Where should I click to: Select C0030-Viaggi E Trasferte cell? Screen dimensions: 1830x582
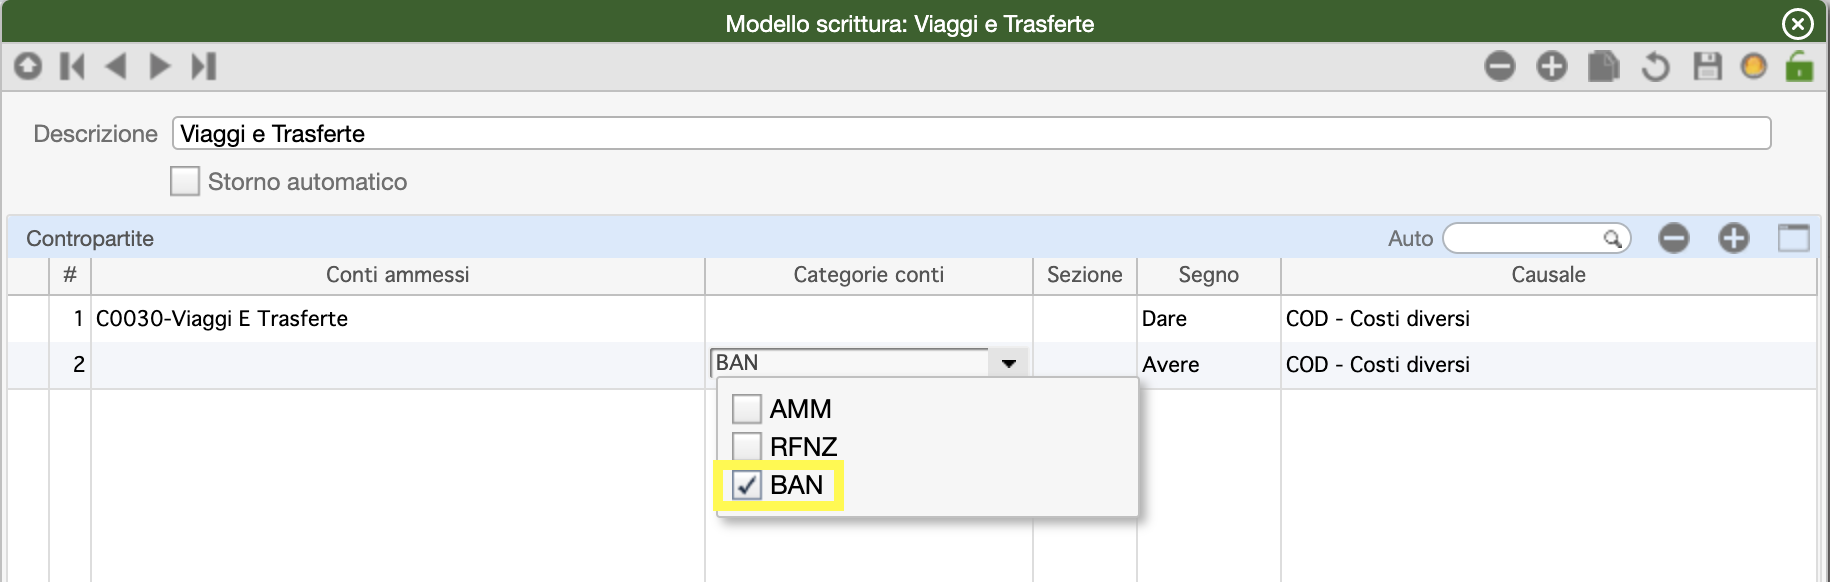(x=398, y=319)
